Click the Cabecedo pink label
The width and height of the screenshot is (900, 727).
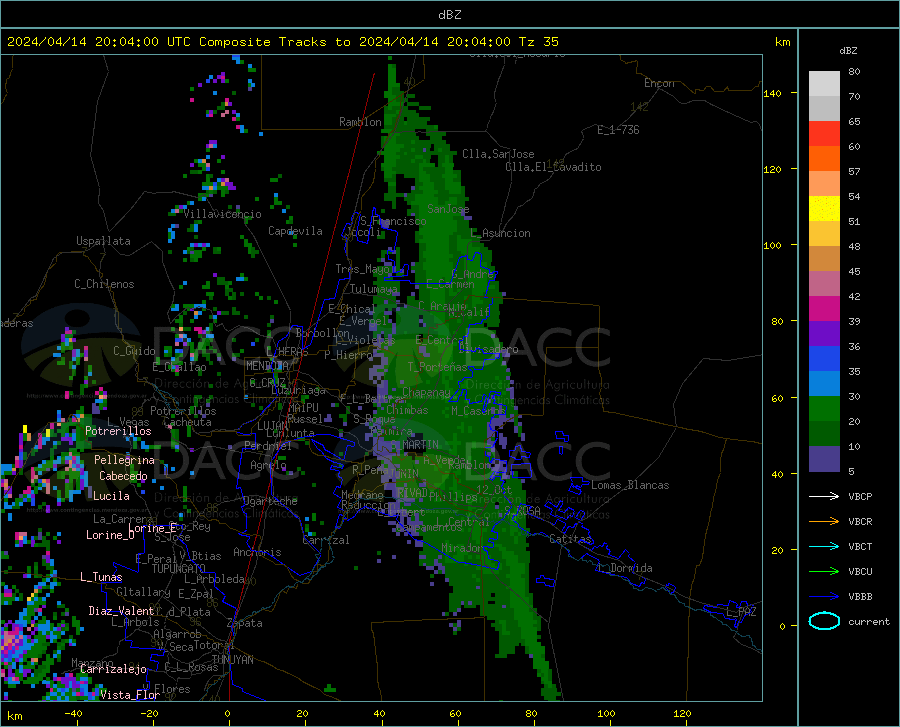click(123, 476)
